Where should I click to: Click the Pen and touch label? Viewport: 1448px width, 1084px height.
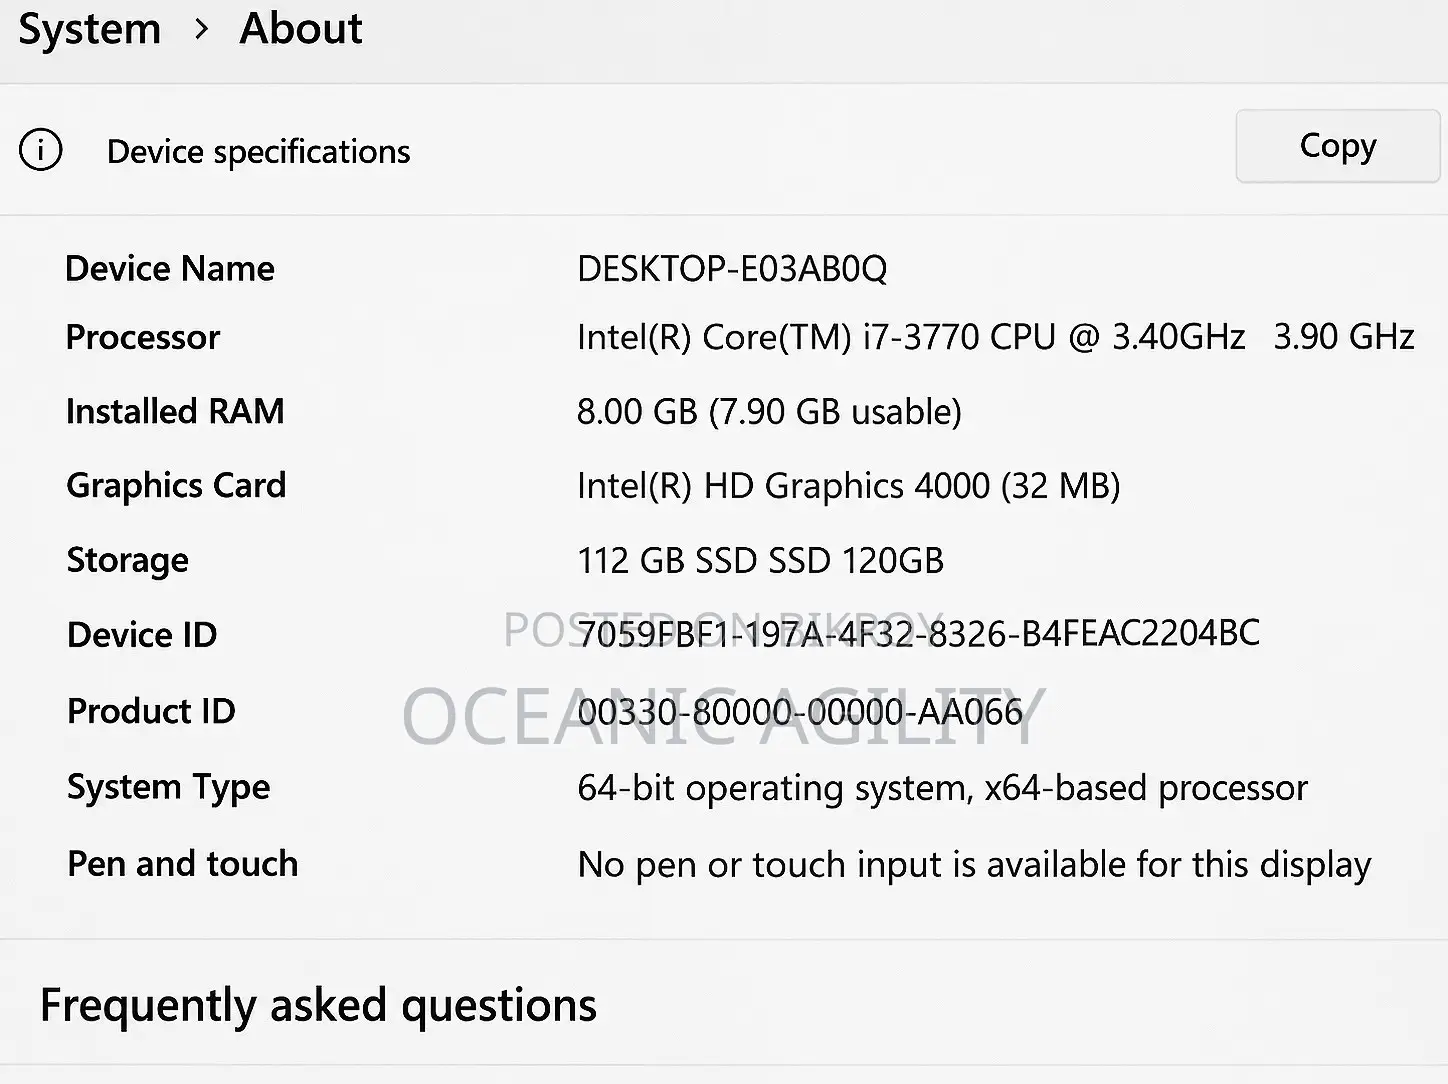(x=182, y=864)
